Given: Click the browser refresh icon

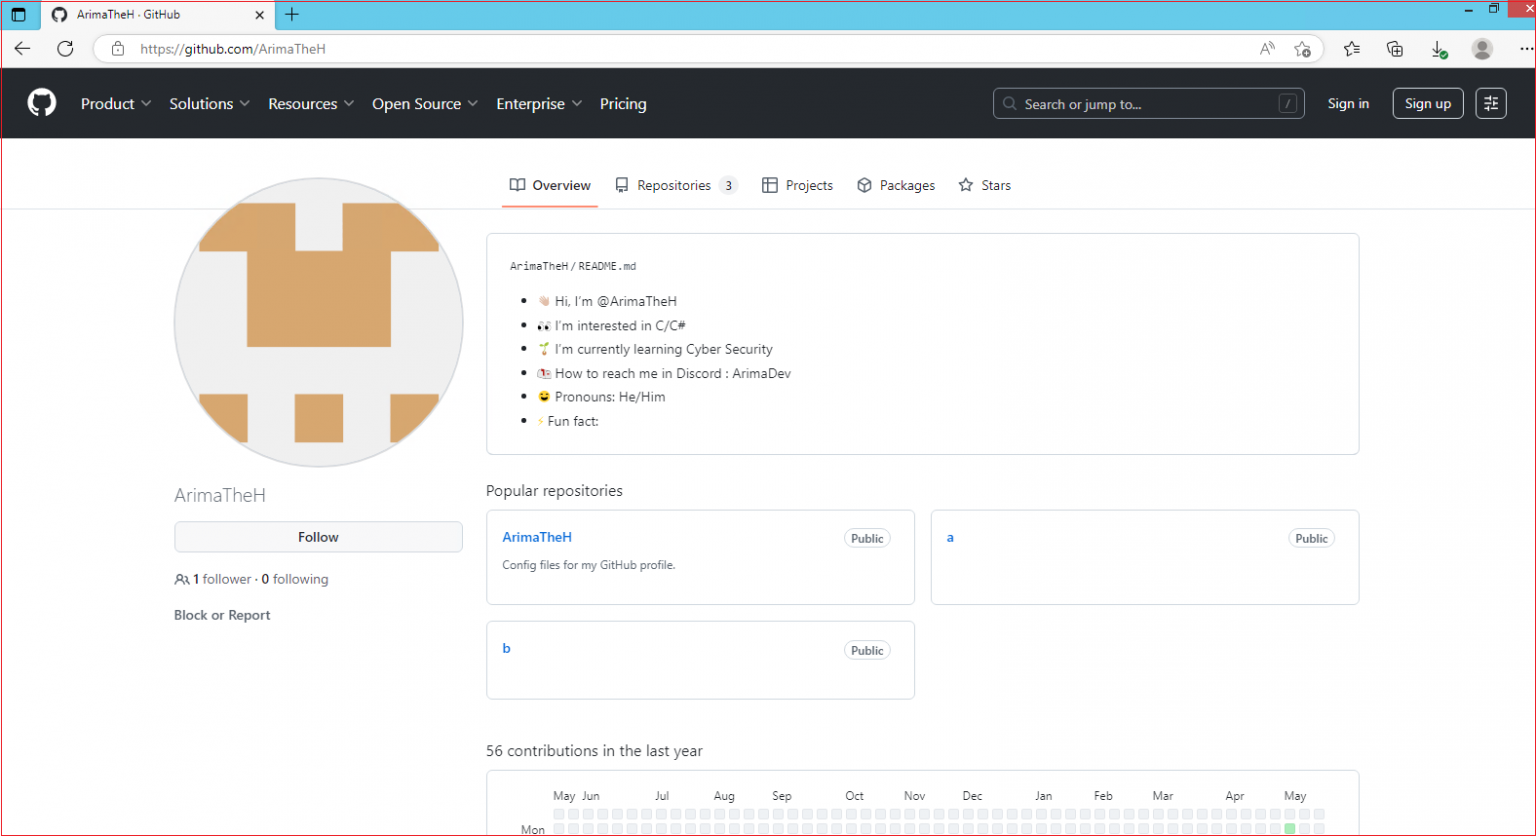Looking at the screenshot, I should pos(65,48).
